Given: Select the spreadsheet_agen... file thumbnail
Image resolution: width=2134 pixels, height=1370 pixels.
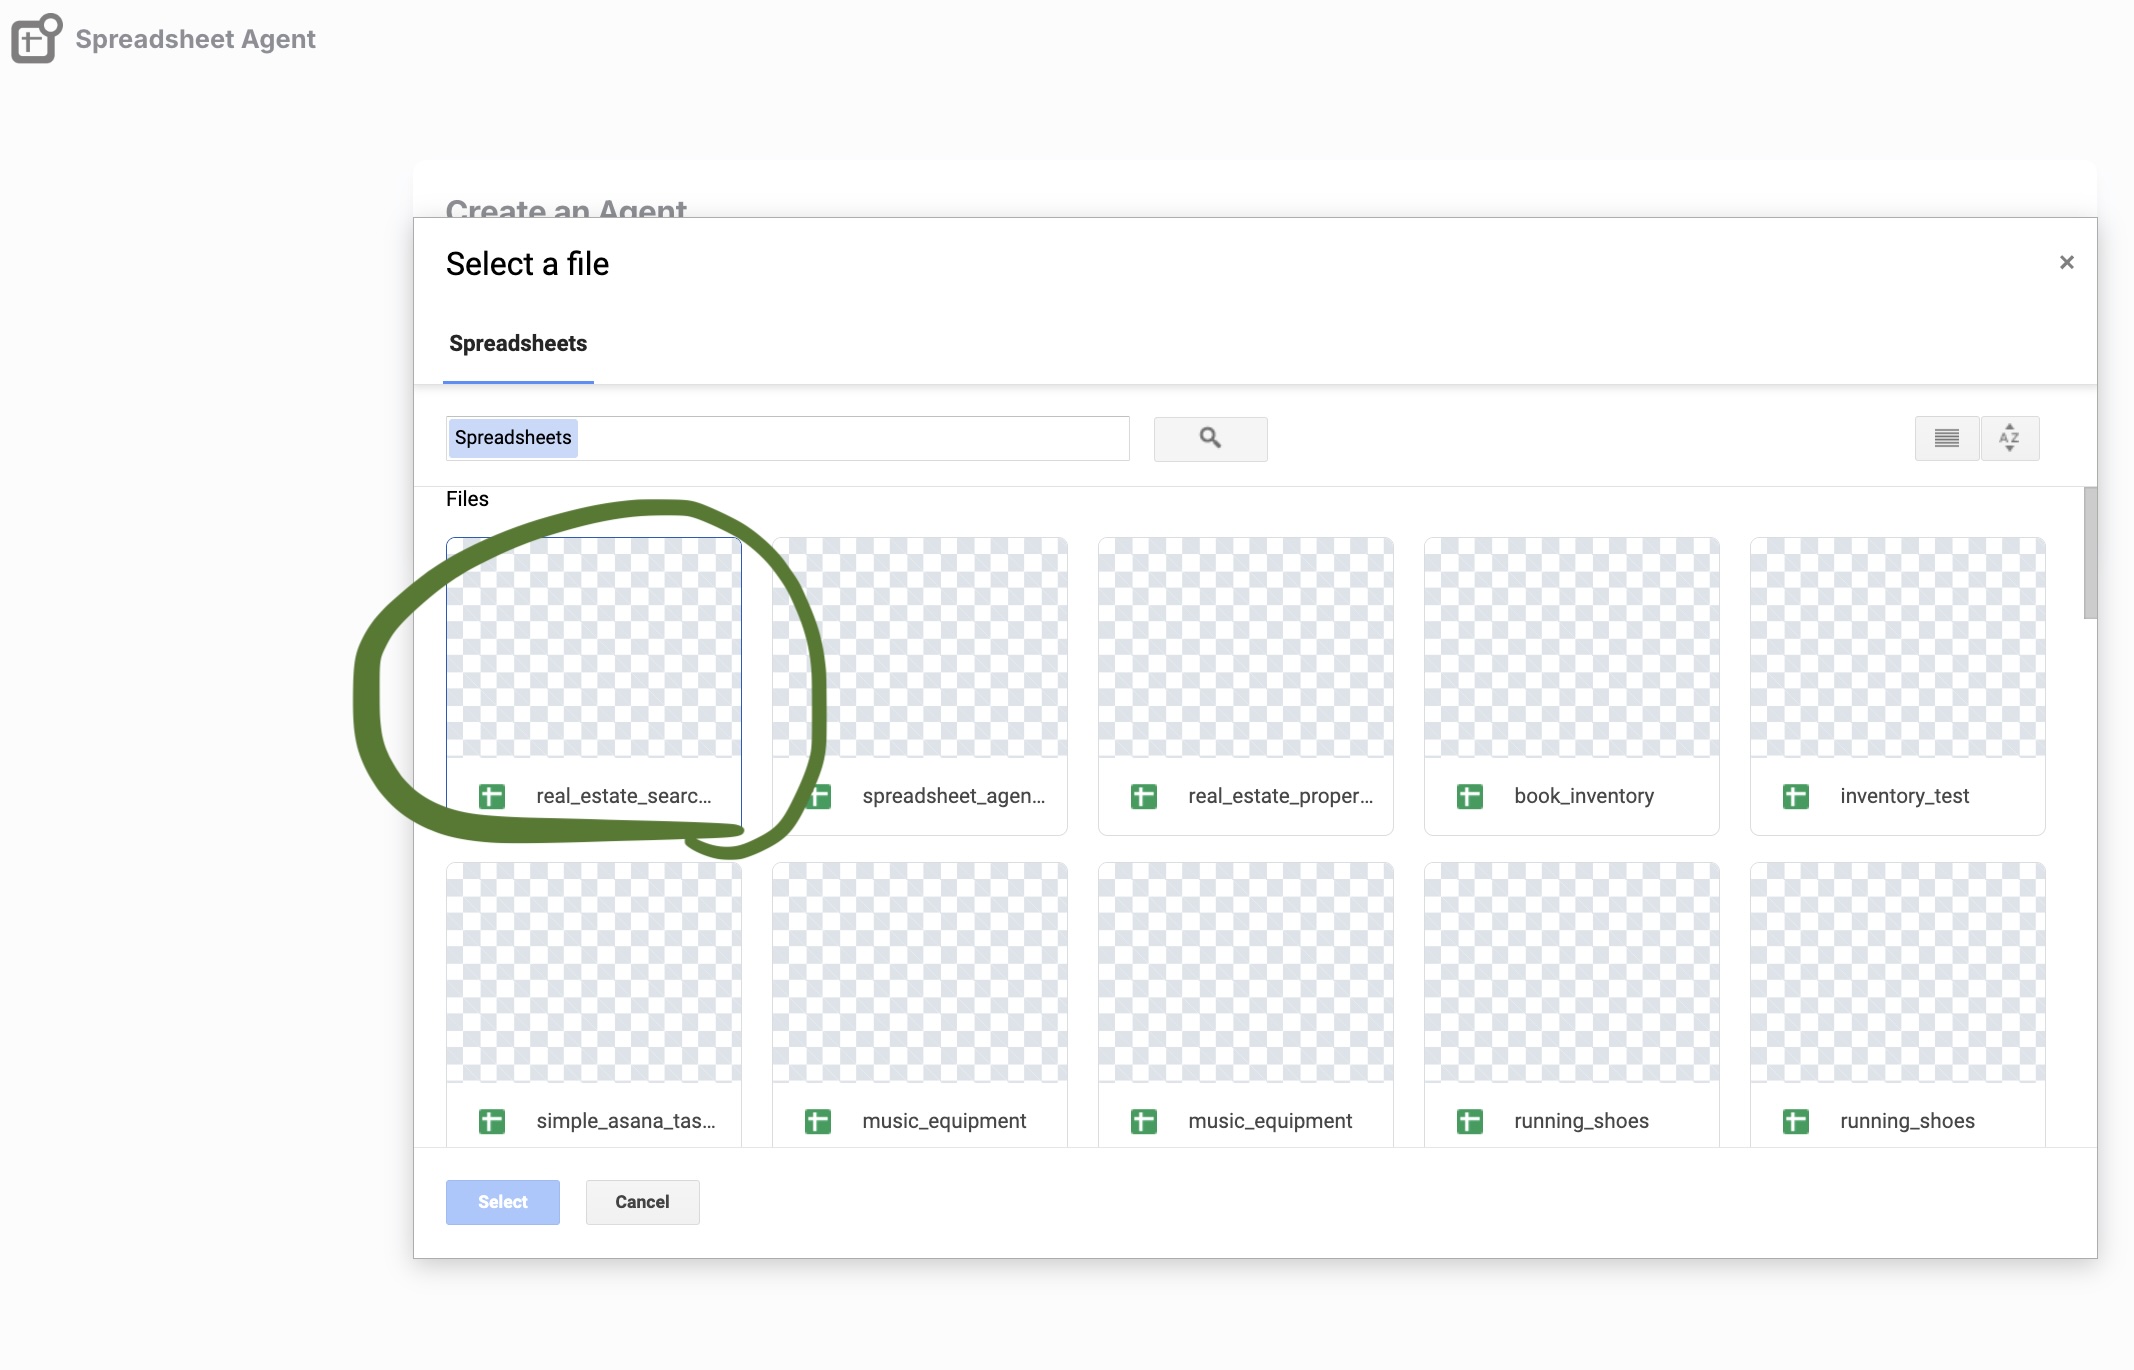Looking at the screenshot, I should (920, 648).
